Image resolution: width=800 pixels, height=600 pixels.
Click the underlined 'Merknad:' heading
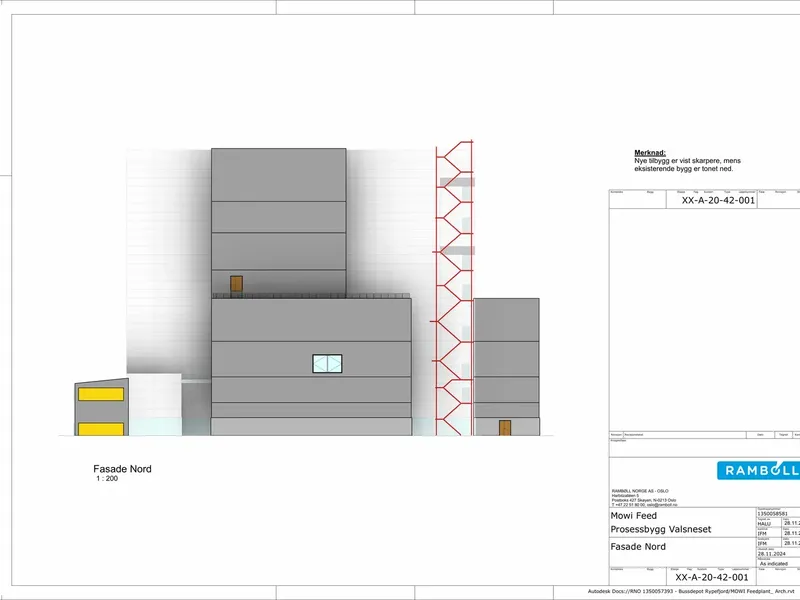click(650, 153)
